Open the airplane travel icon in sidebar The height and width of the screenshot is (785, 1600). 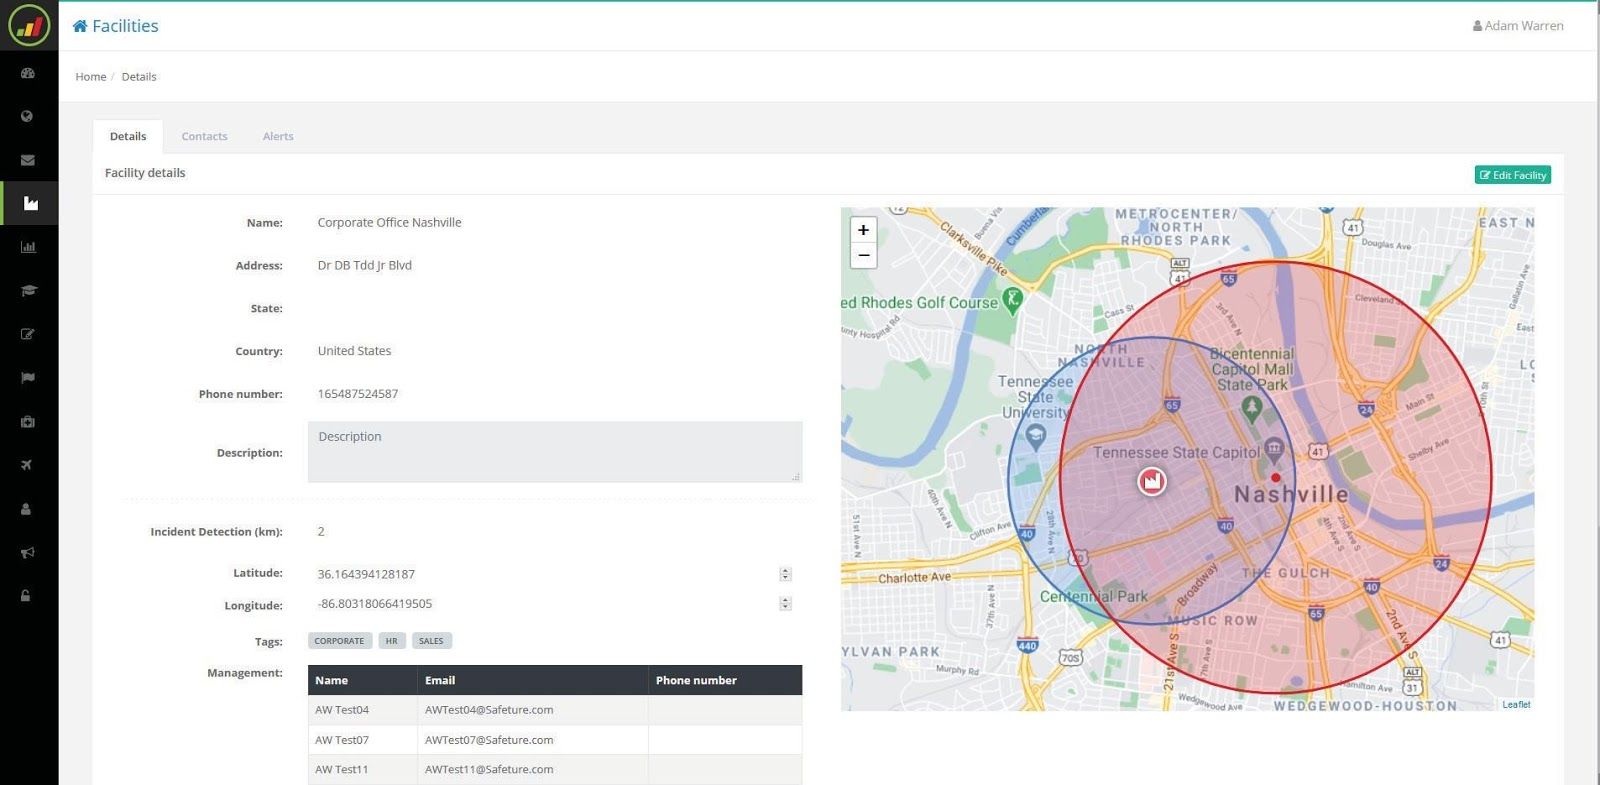(x=28, y=465)
